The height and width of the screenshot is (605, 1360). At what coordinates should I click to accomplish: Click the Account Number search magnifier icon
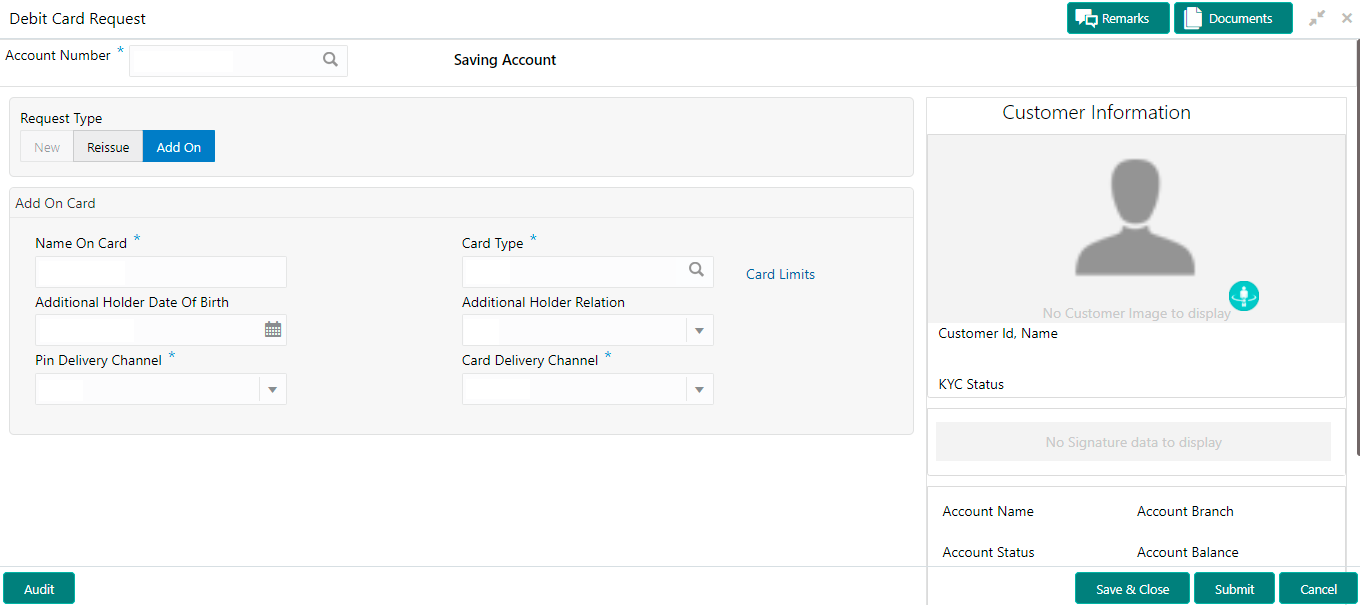point(330,60)
